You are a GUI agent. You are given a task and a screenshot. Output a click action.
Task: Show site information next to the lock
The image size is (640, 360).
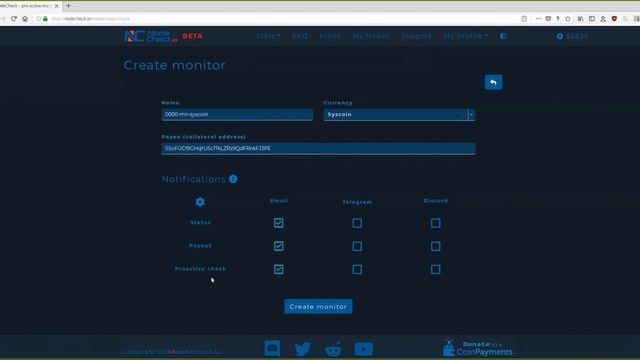tap(38, 19)
